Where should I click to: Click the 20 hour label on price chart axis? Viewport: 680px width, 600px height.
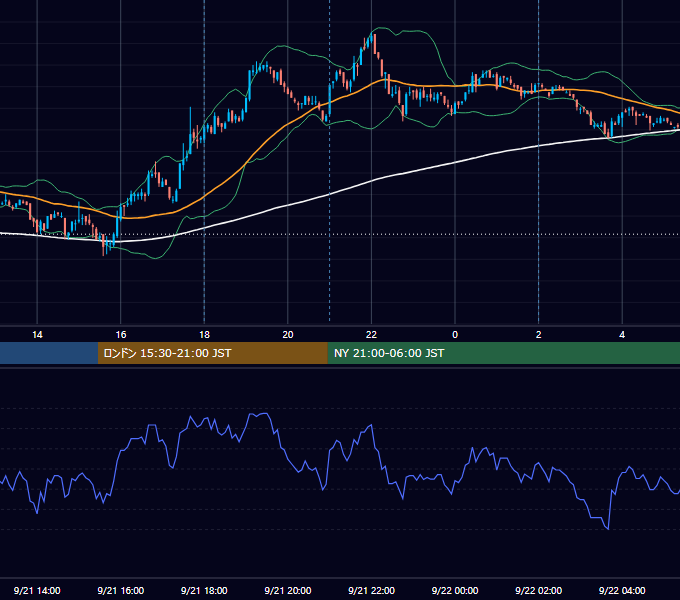point(288,335)
